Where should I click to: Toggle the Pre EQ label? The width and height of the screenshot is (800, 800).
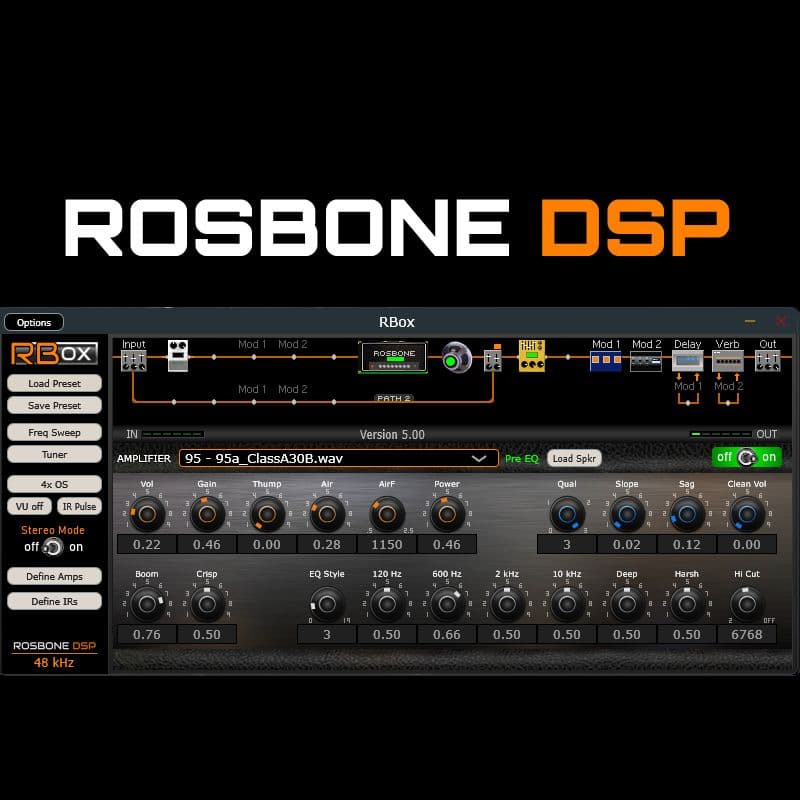coord(521,458)
